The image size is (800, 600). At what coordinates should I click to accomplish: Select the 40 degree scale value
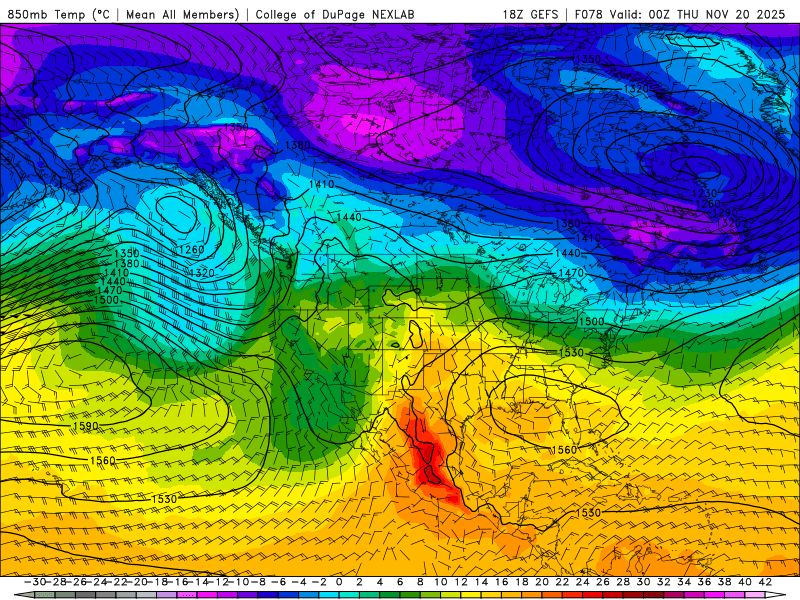(744, 582)
